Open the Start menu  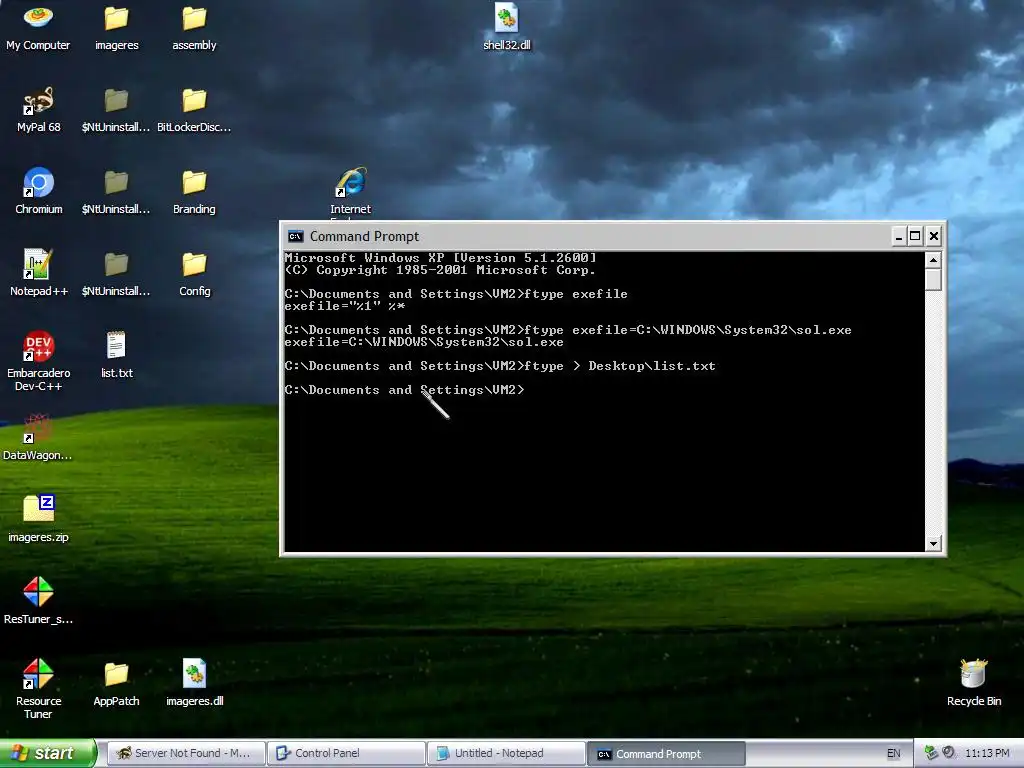[48, 753]
